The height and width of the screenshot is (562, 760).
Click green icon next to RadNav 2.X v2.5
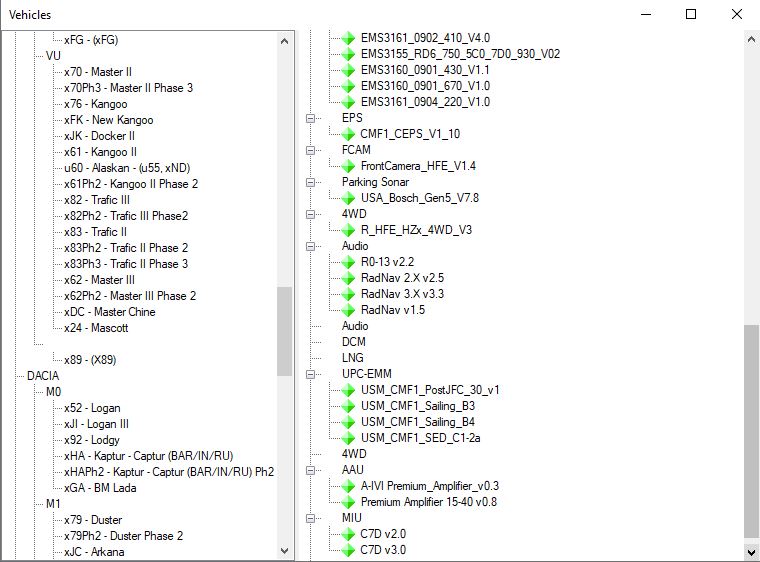coord(348,278)
